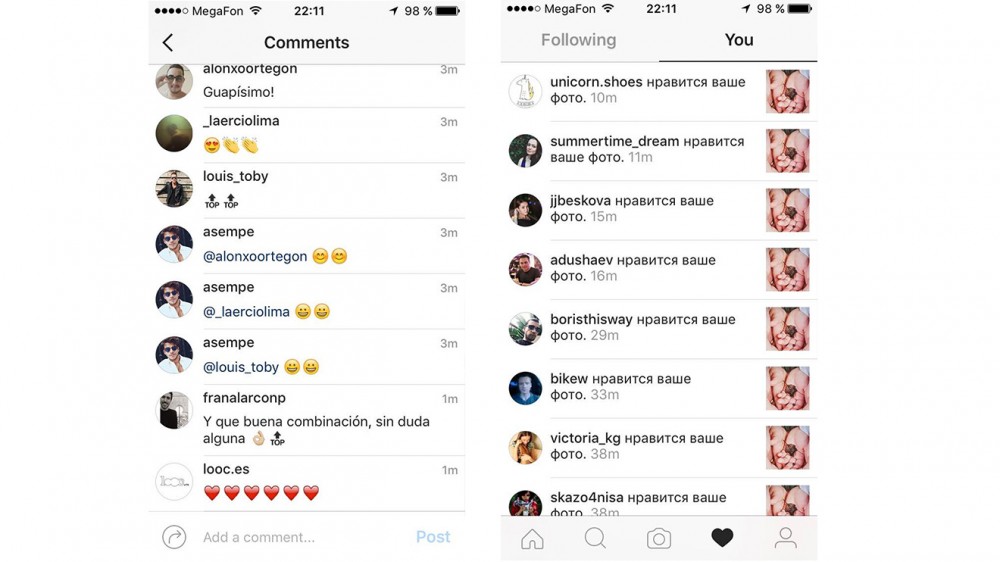The width and height of the screenshot is (1000, 562).
Task: Tap the Camera icon in bottom bar
Action: pos(658,538)
